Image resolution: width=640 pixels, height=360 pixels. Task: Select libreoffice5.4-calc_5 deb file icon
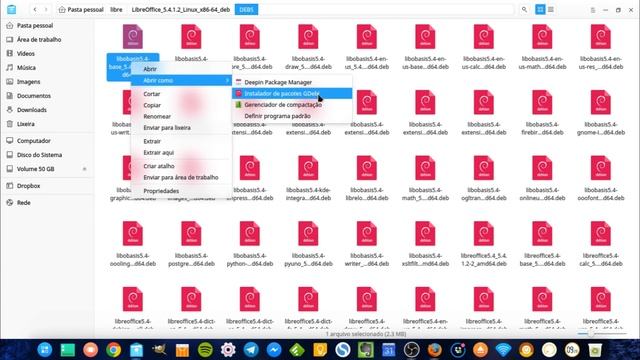(600, 234)
